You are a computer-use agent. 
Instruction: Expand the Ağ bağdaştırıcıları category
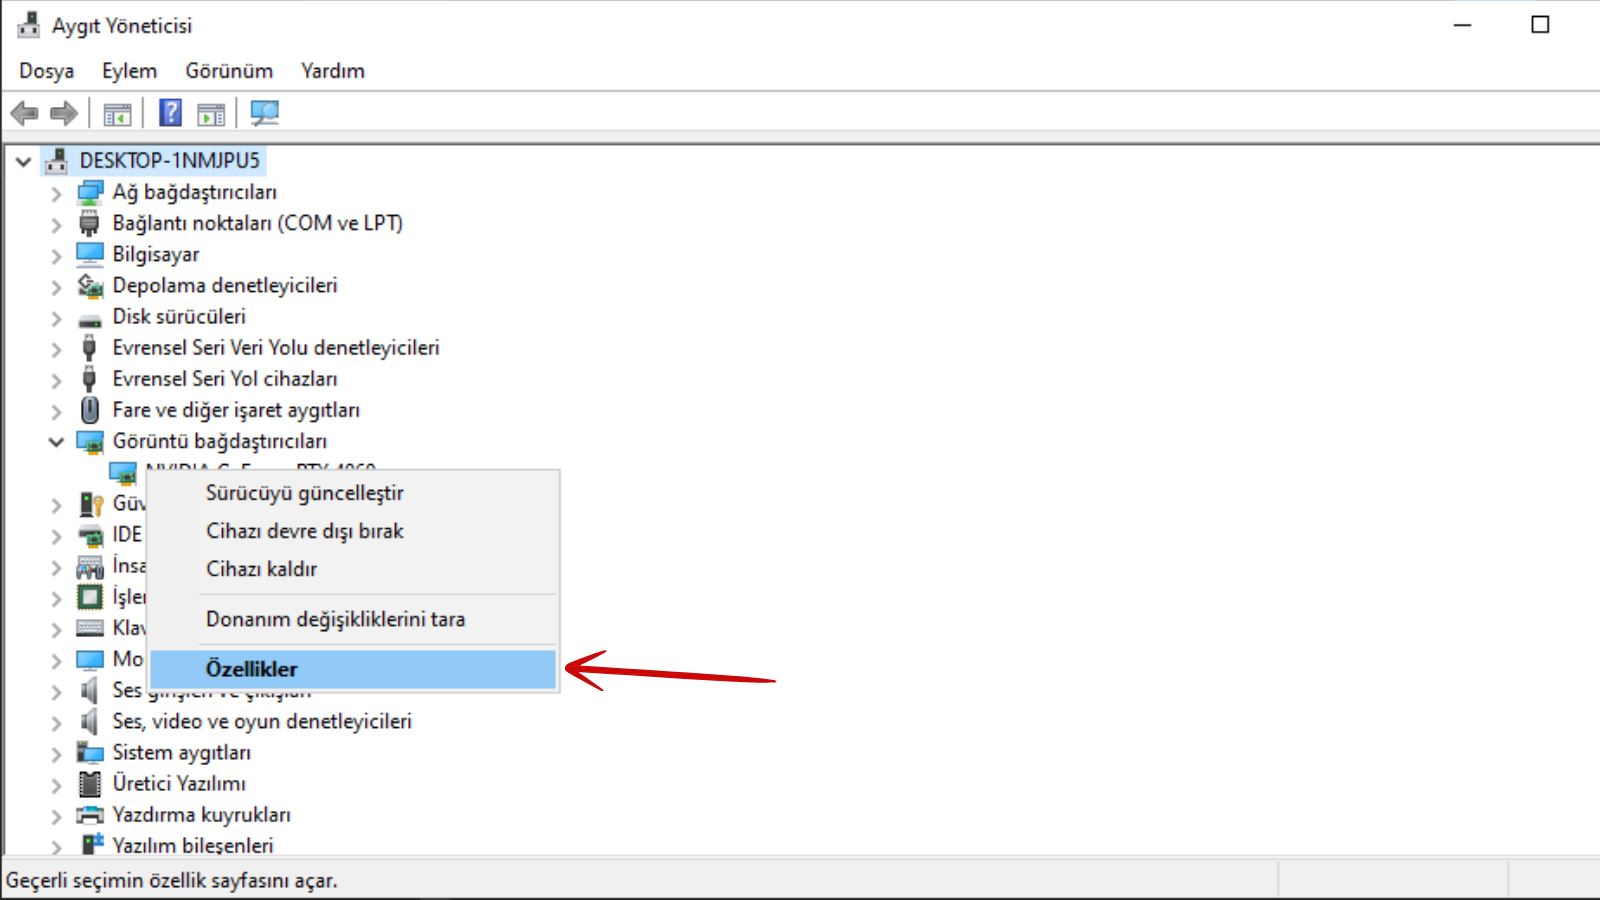pos(56,193)
